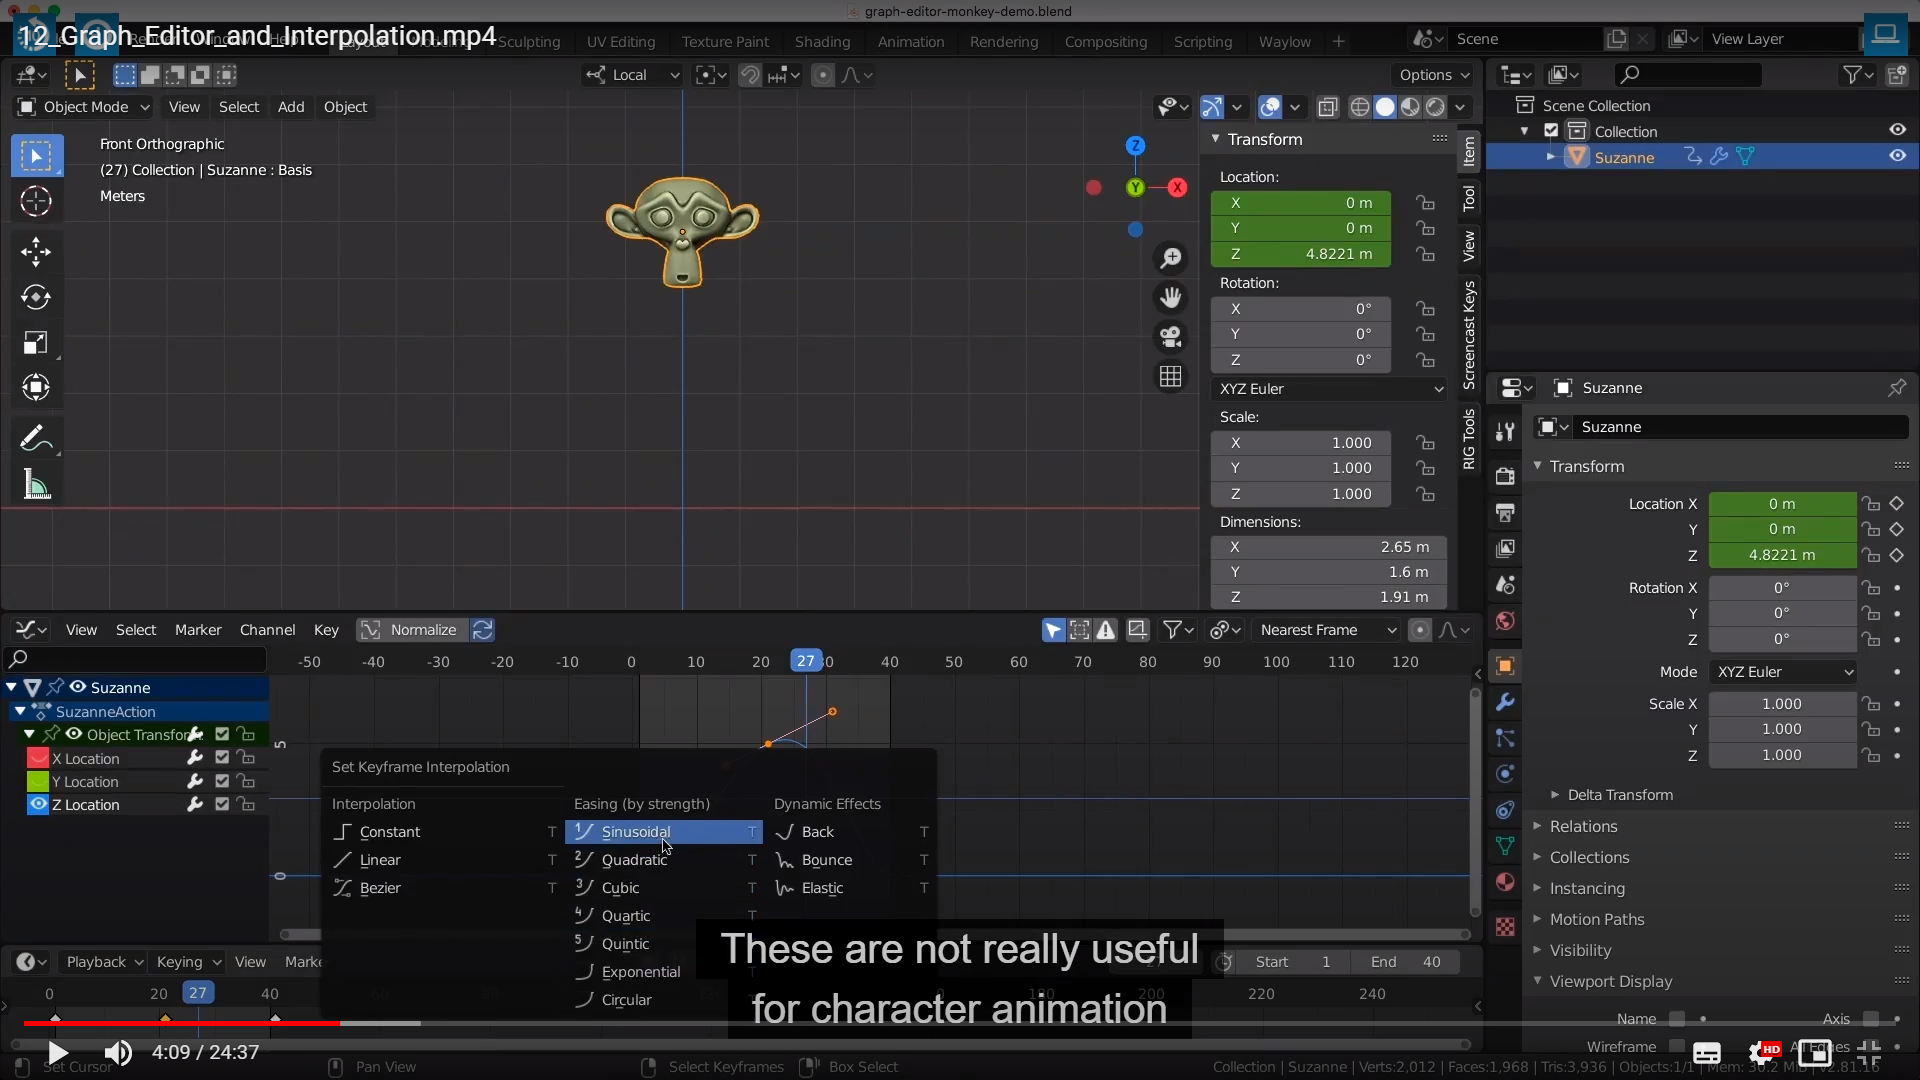Click zoom magnifier viewport gizmo

[1170, 258]
